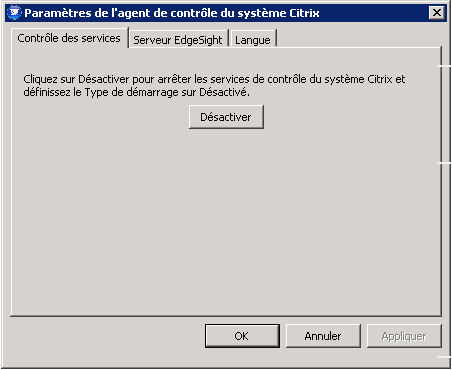
Task: Confirm the dialog with OK
Action: [242, 336]
